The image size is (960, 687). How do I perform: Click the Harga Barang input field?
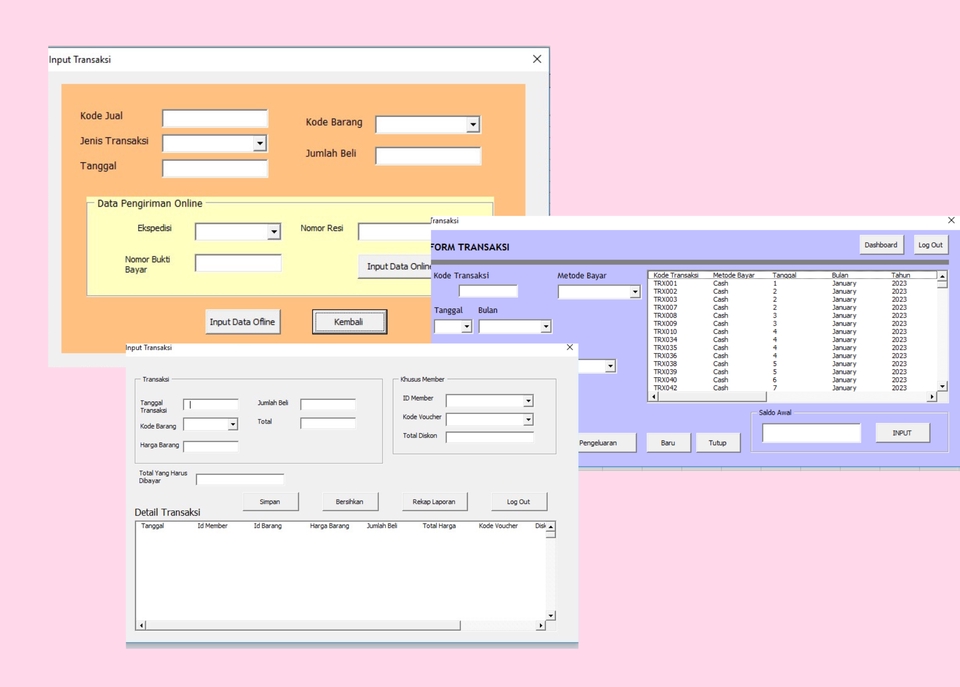coord(211,446)
